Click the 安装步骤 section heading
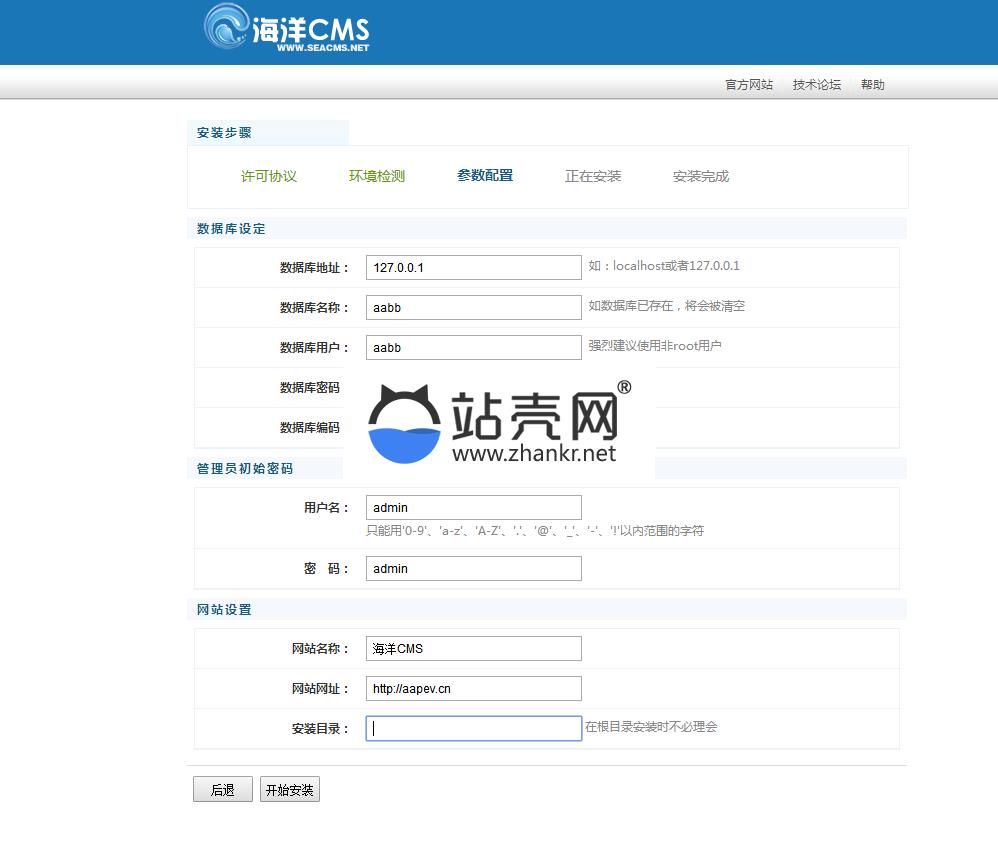 pyautogui.click(x=224, y=132)
